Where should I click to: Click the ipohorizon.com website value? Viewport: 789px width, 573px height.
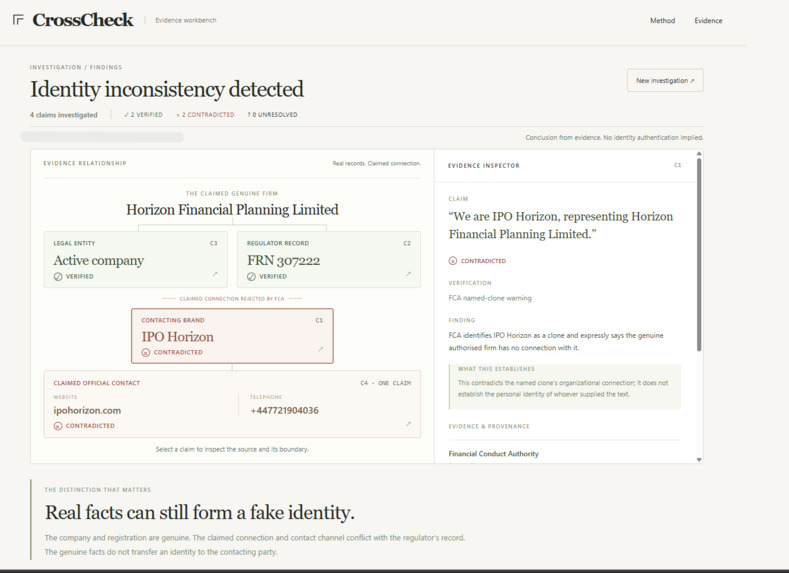click(x=87, y=411)
